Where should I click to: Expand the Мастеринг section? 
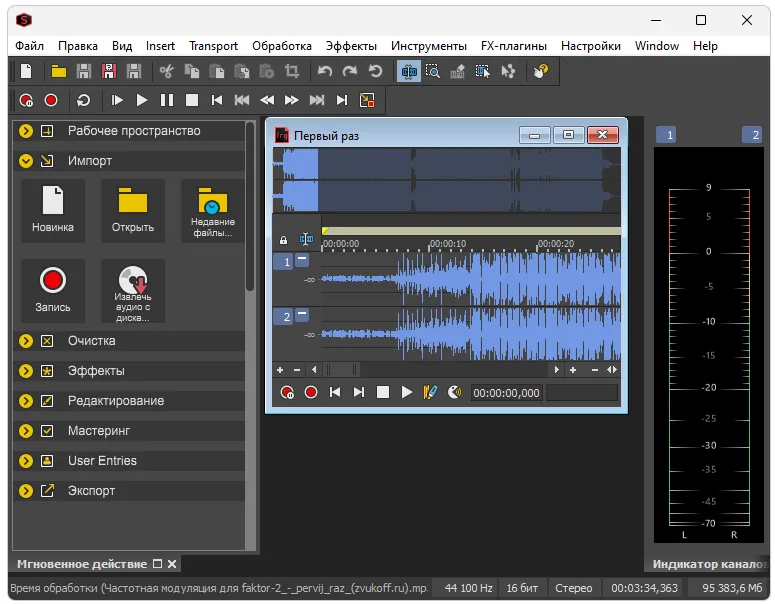(x=26, y=431)
